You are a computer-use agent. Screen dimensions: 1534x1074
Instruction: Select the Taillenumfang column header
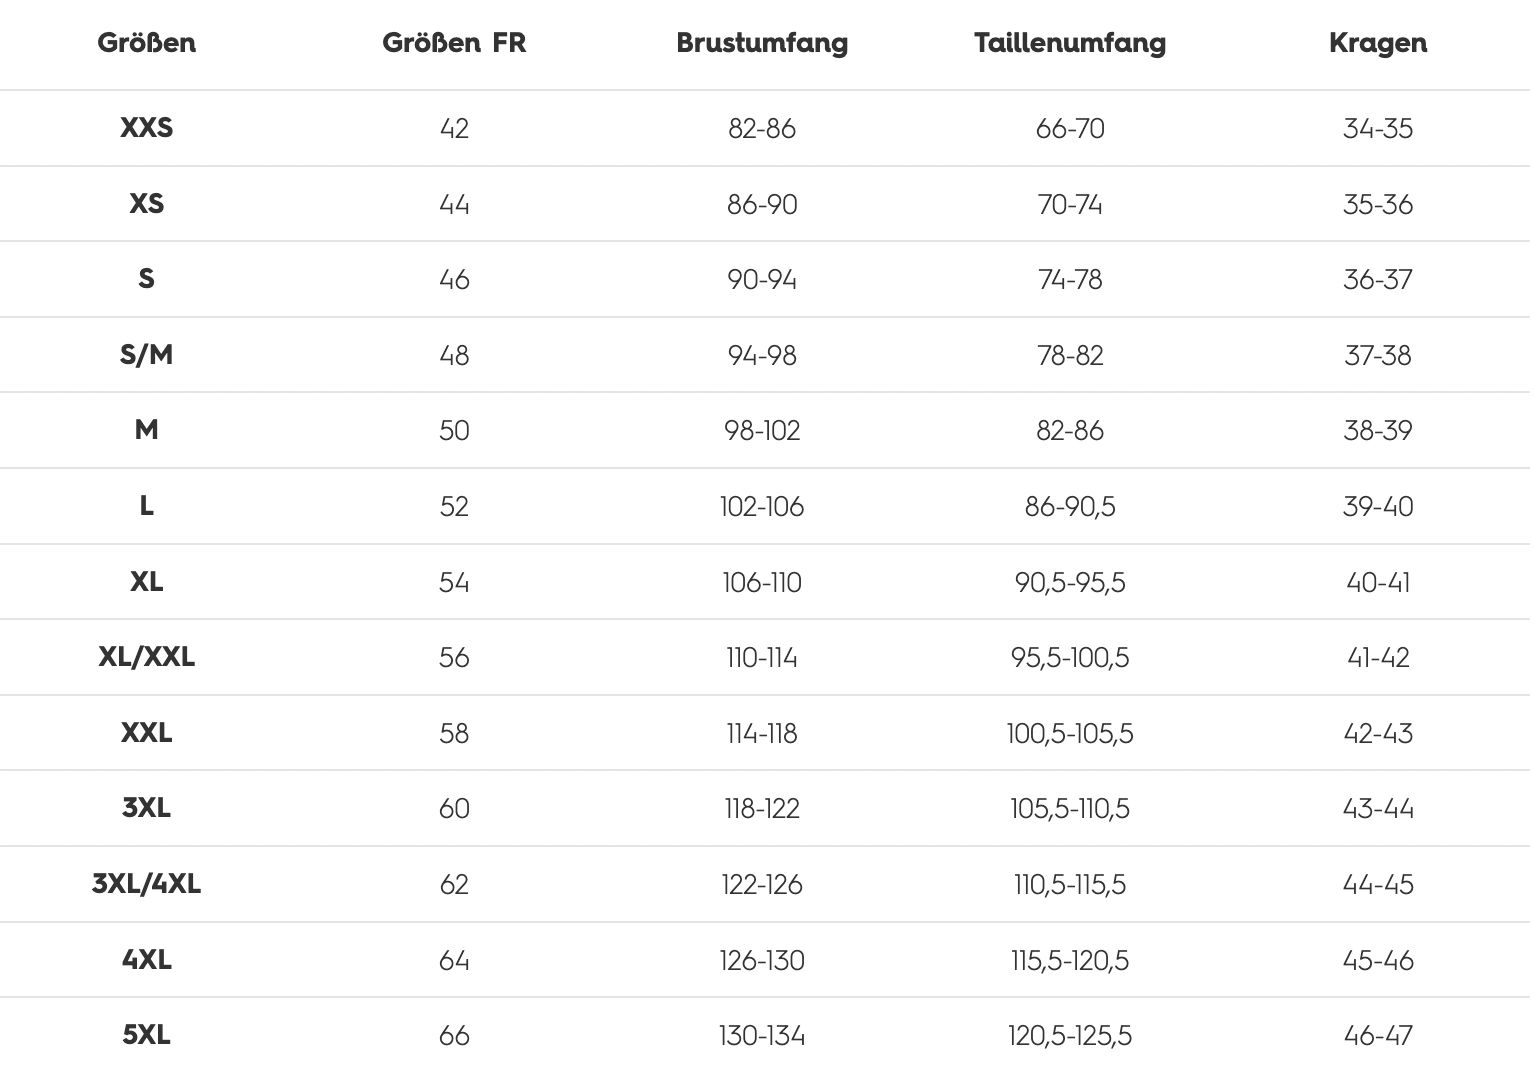point(1070,43)
